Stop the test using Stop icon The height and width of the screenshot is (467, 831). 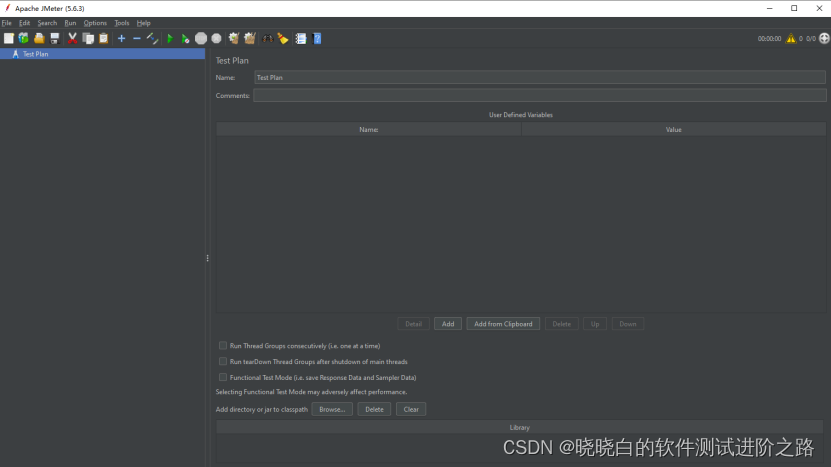point(201,38)
